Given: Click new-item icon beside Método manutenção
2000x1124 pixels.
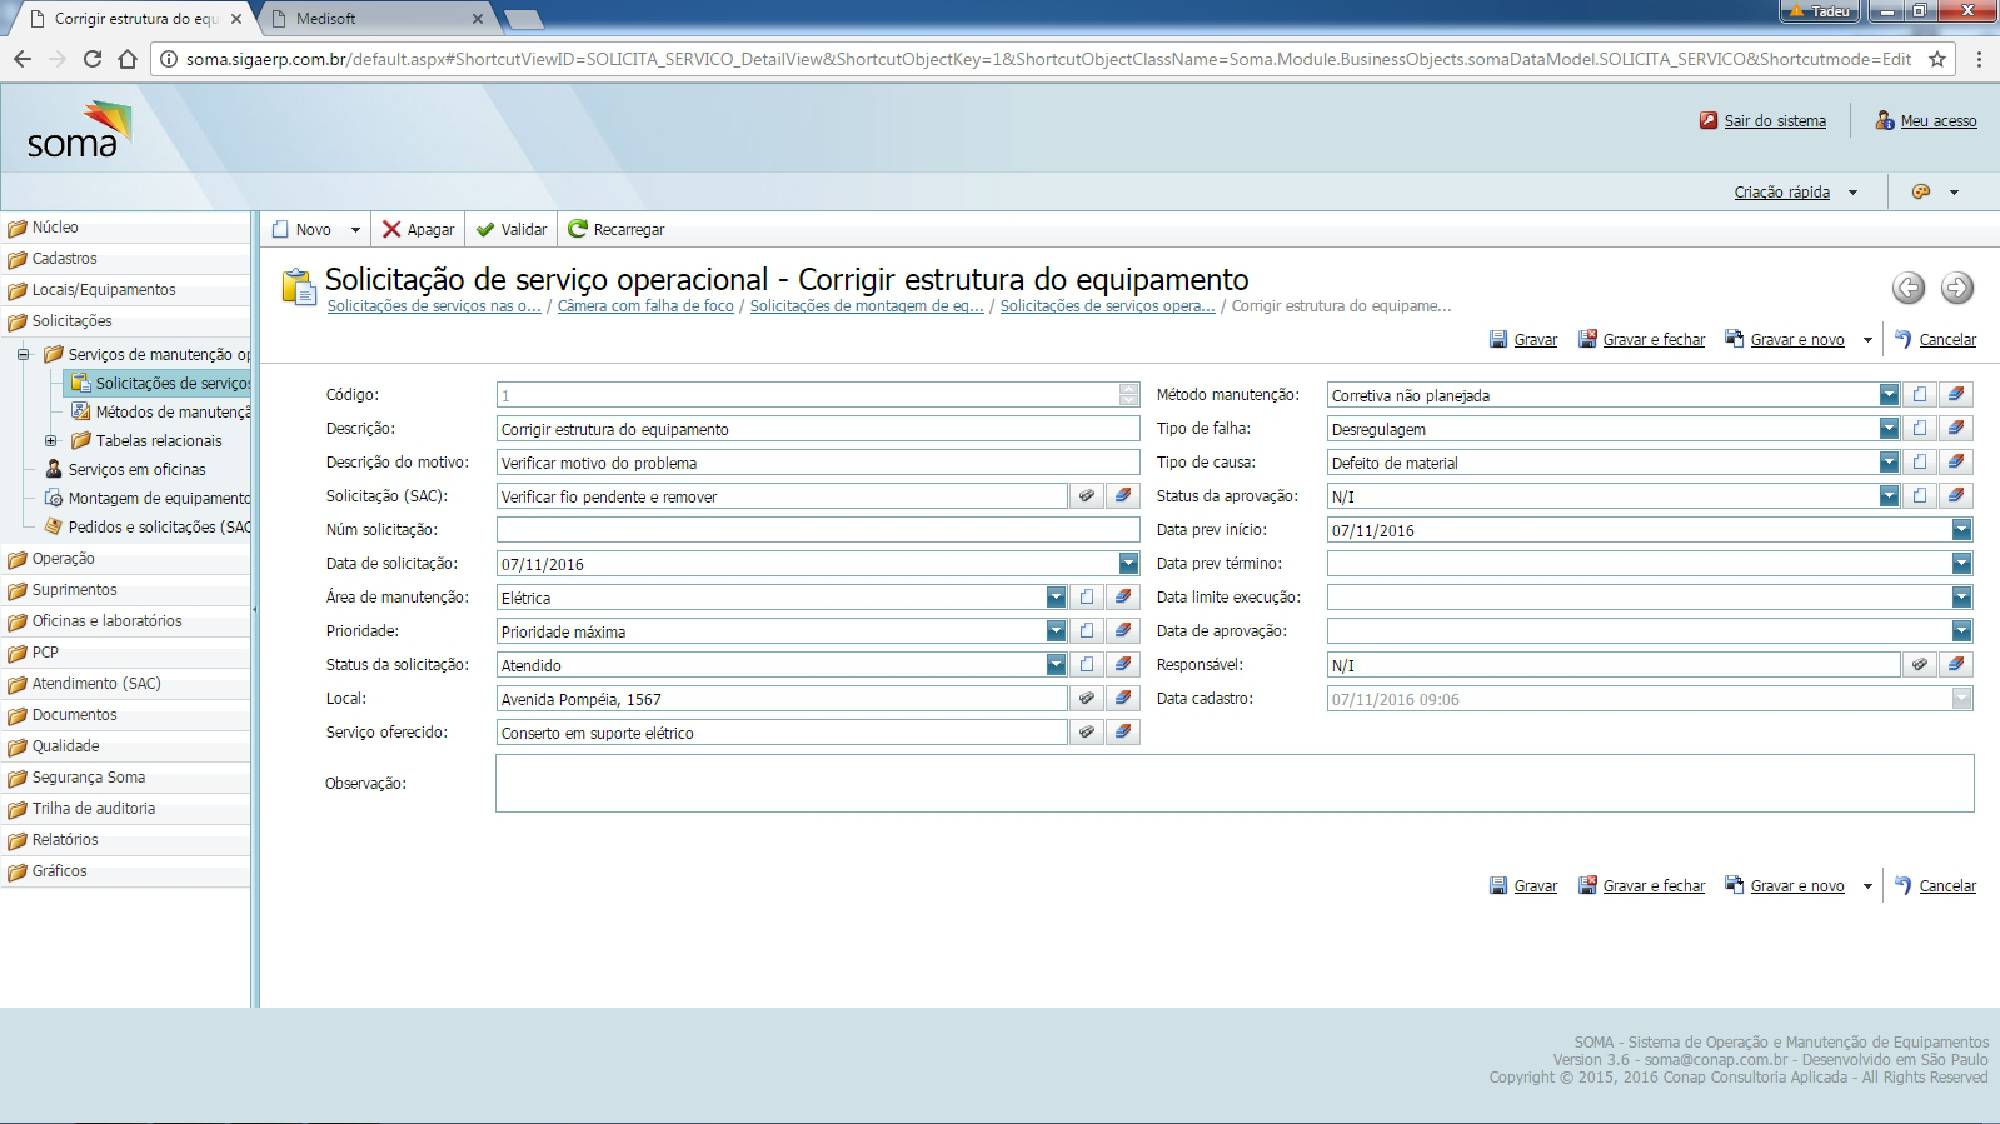Looking at the screenshot, I should point(1919,395).
